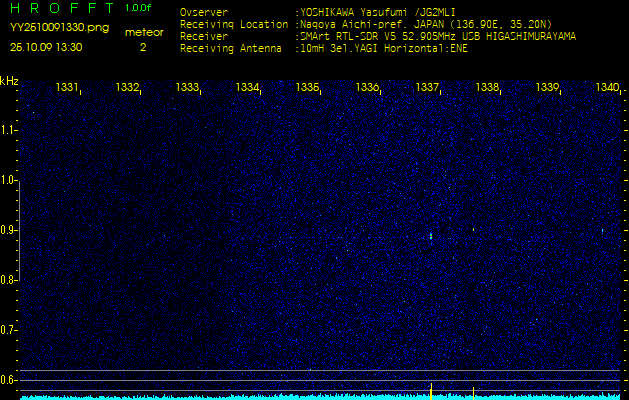
Task: Click the date stamp 25.10.09 13:30
Action: pos(46,46)
